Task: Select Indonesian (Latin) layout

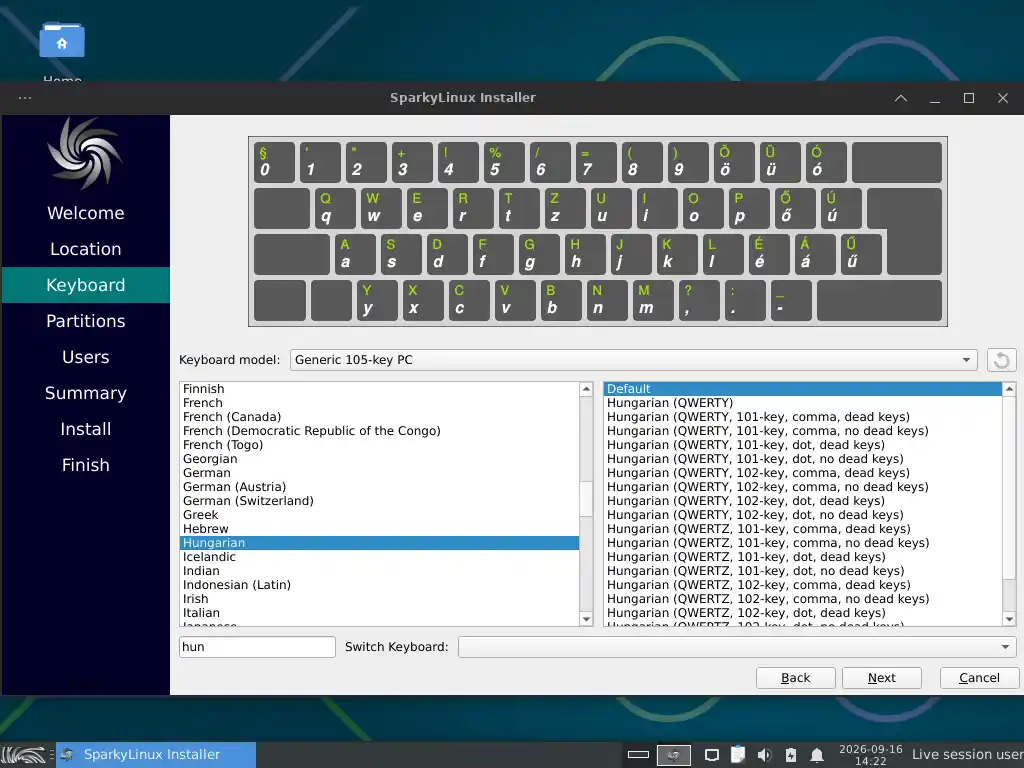Action: (379, 585)
